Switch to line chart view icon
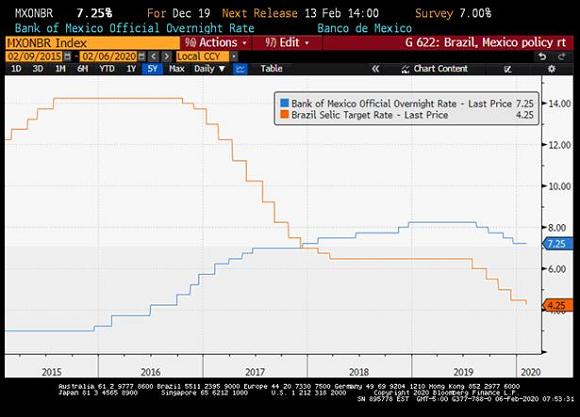This screenshot has width=580, height=417. pyautogui.click(x=240, y=69)
